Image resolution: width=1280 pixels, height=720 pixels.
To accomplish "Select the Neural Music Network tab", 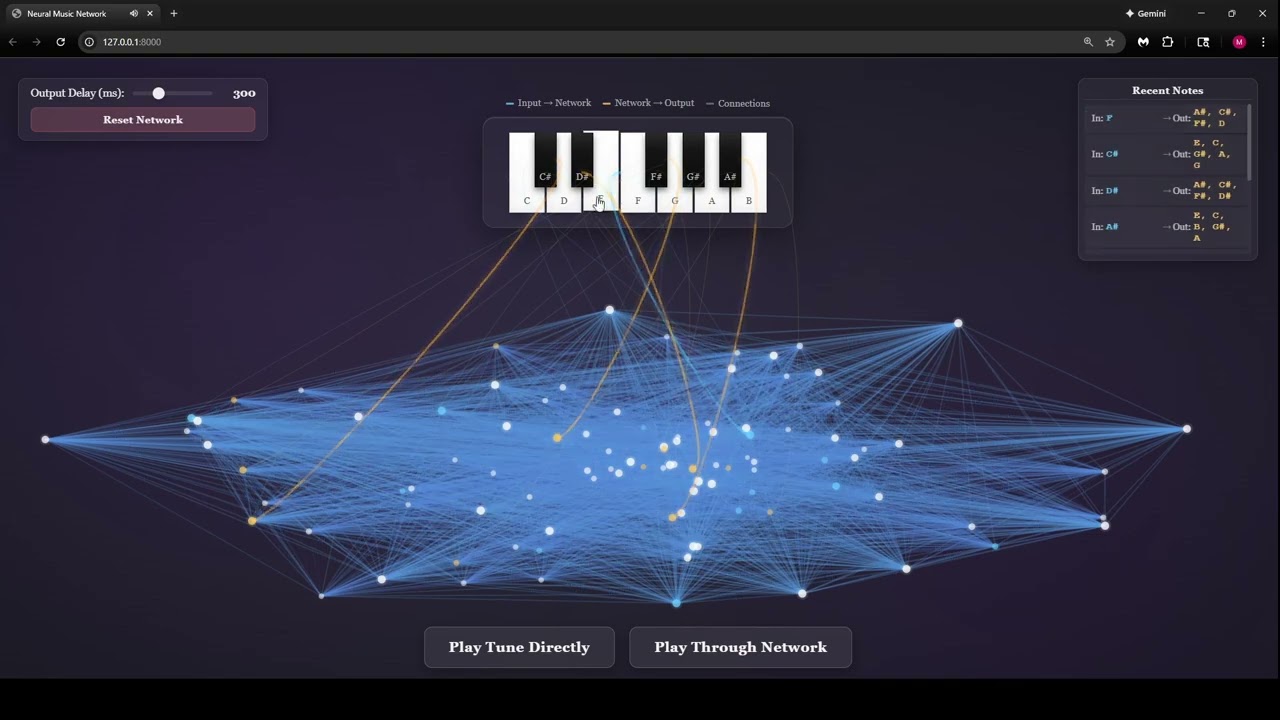I will [66, 14].
